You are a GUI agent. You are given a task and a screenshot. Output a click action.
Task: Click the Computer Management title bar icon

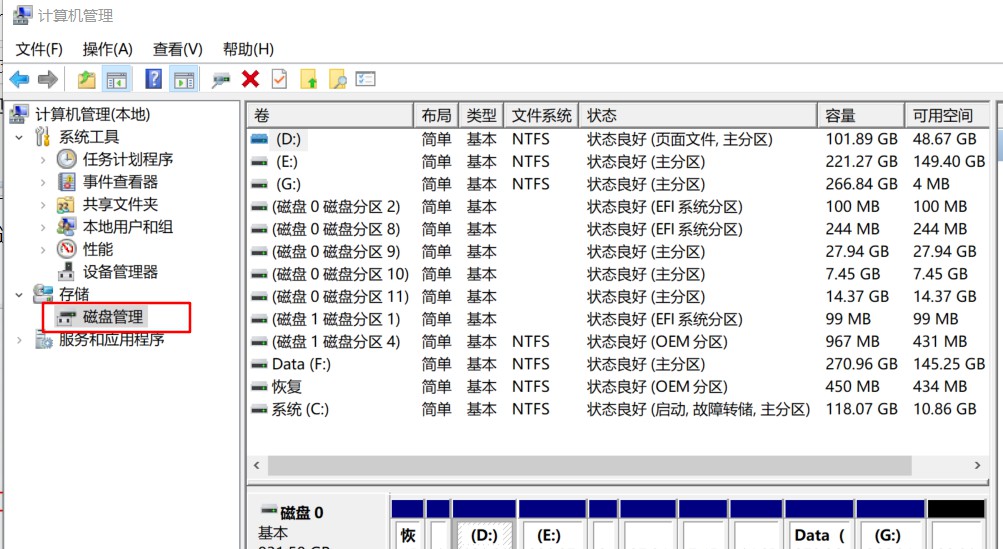point(22,15)
